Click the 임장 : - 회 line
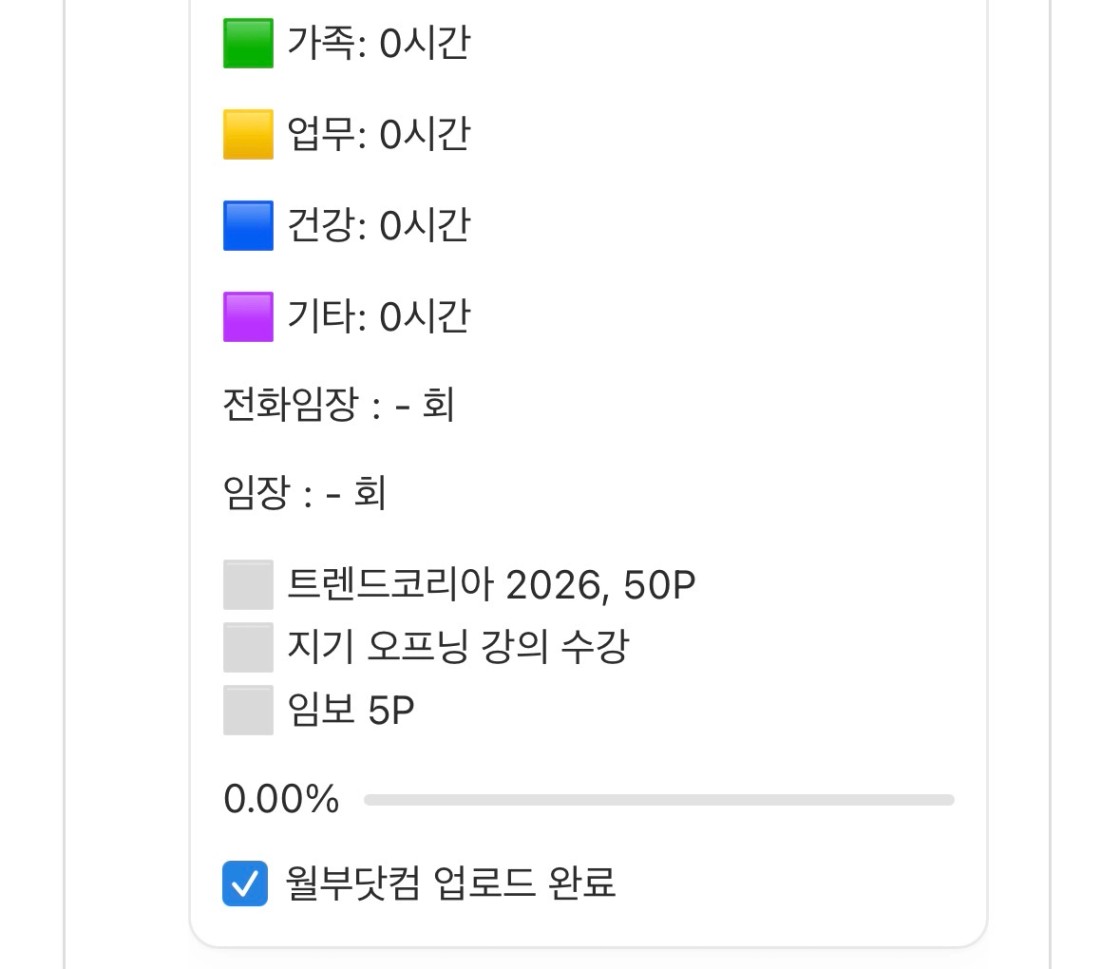1120x969 pixels. tap(305, 494)
